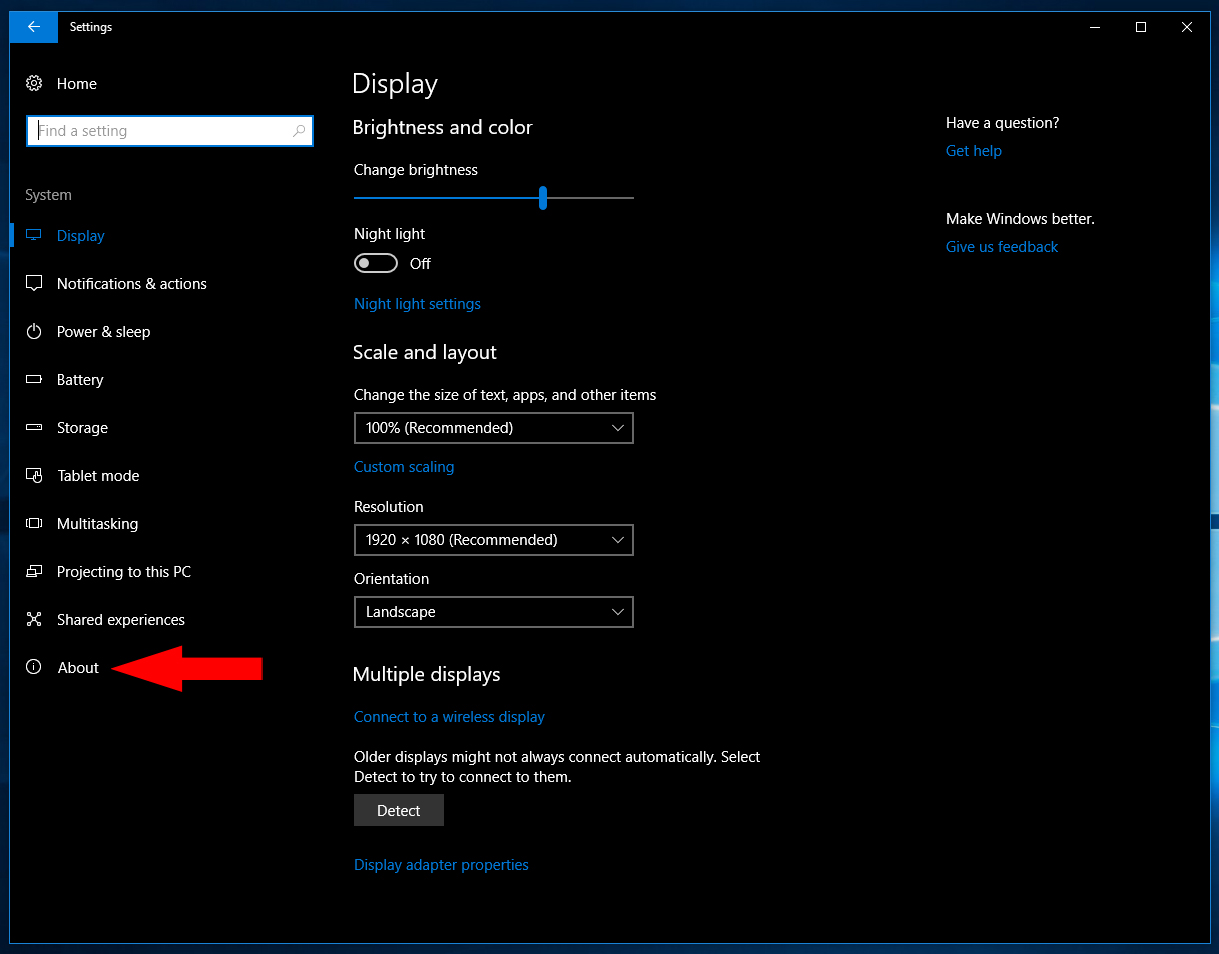1219x954 pixels.
Task: Select the Projecting to this PC icon
Action: [x=34, y=571]
